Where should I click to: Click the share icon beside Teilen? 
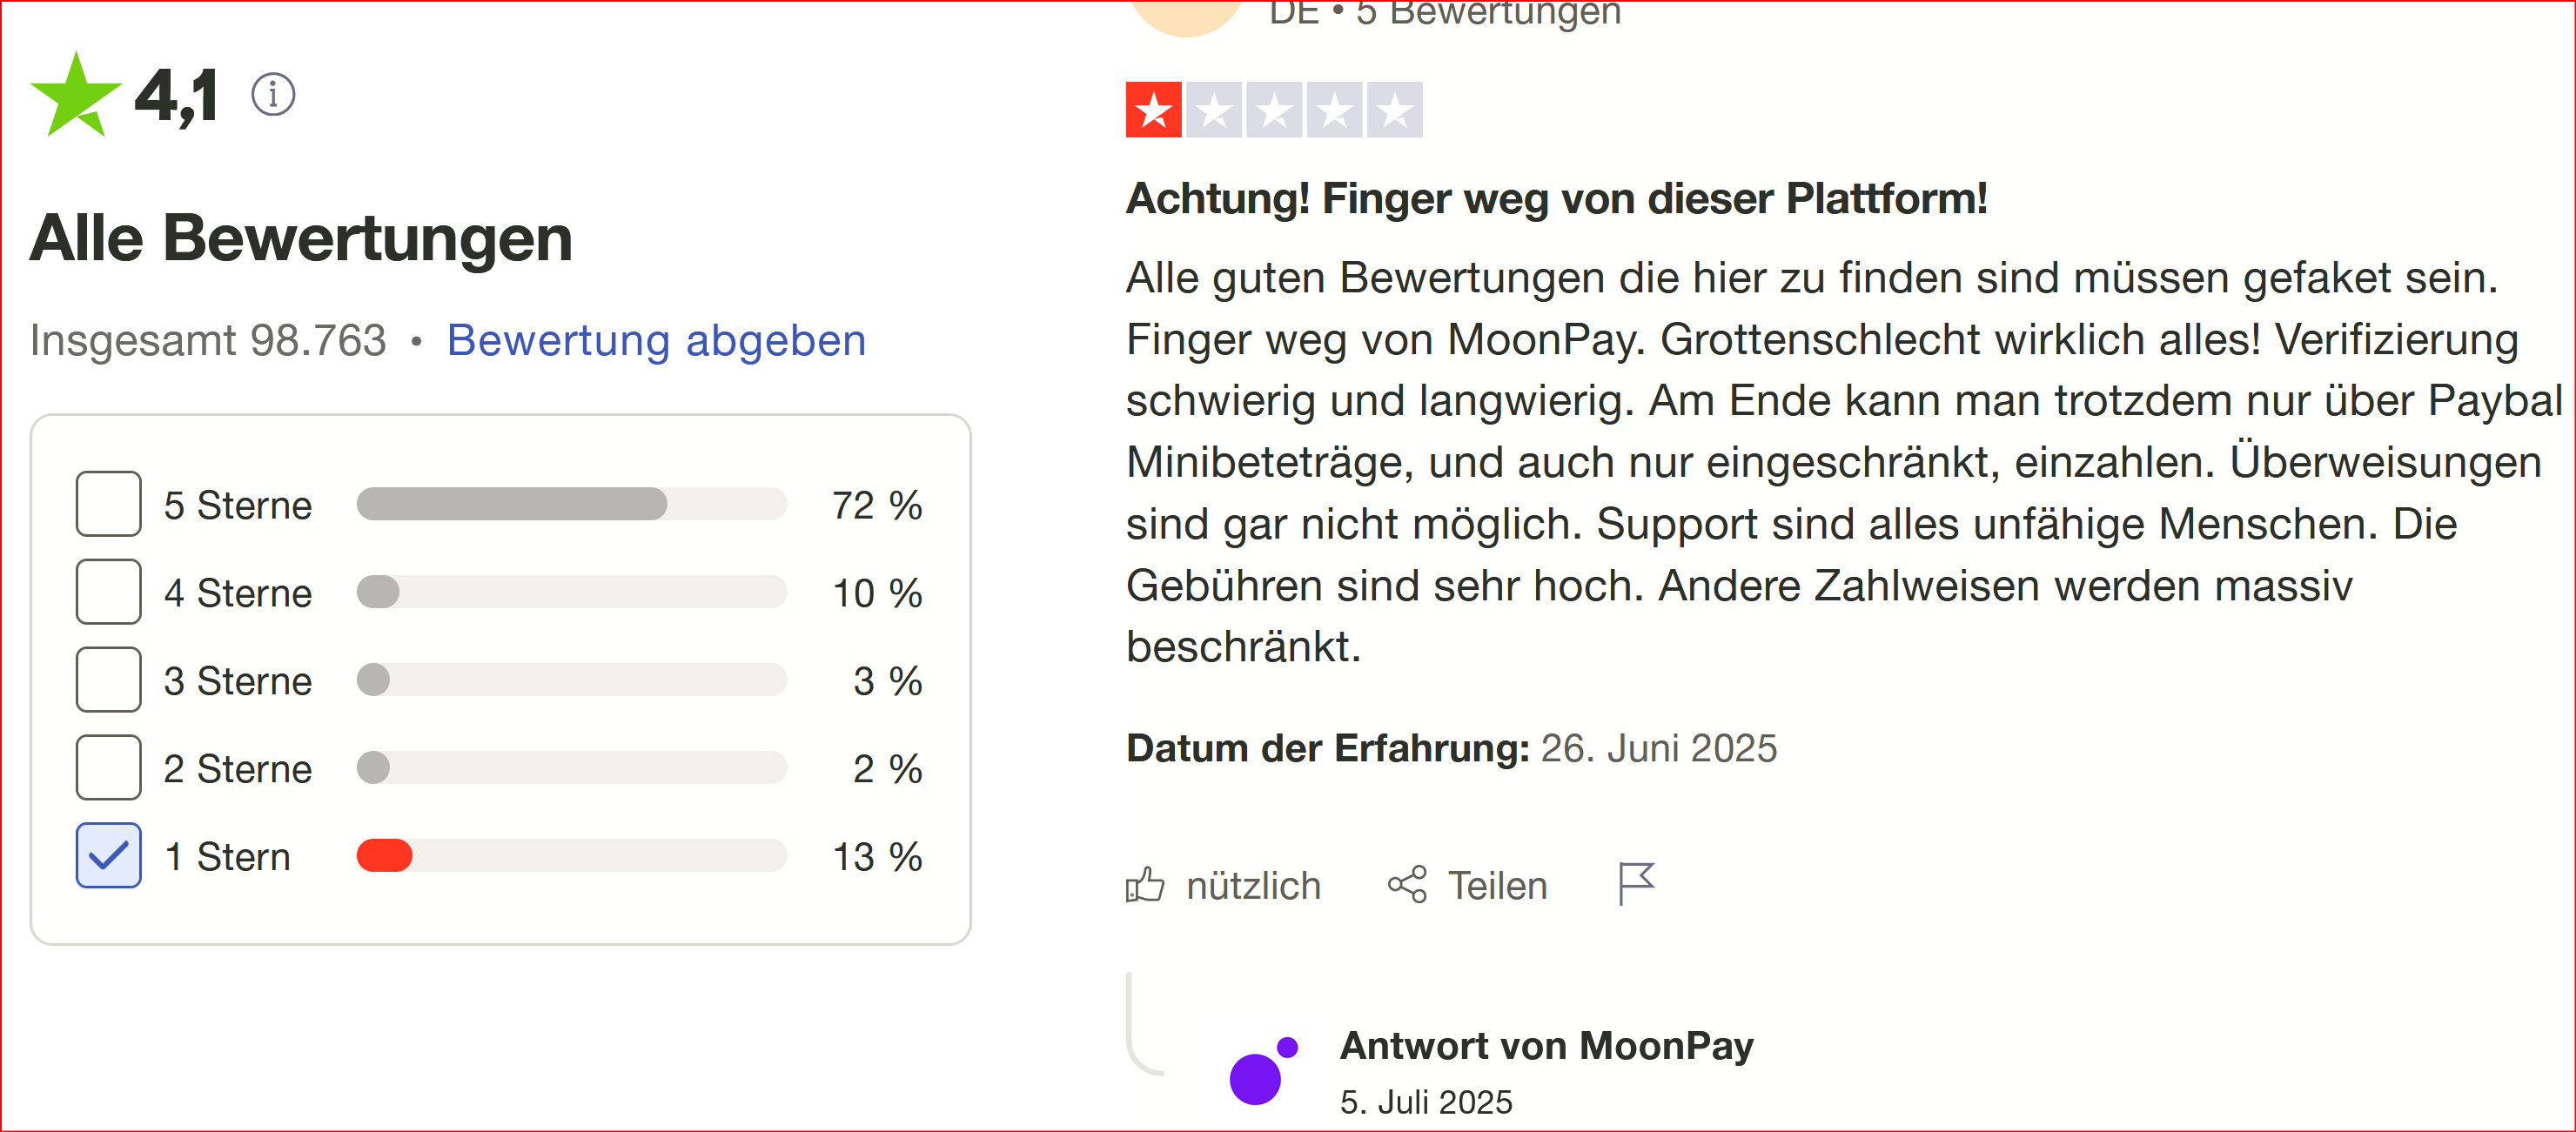pos(1407,885)
